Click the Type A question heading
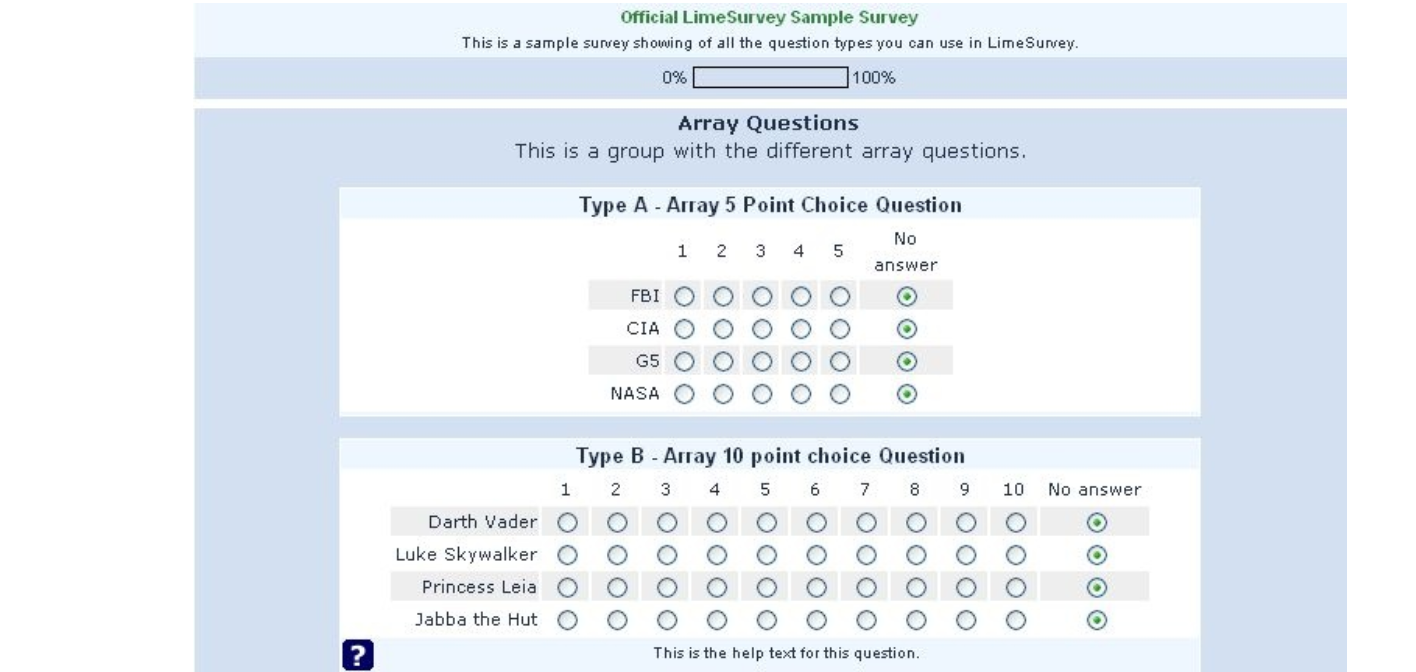Screen dimensions: 1416x672 [x=769, y=205]
